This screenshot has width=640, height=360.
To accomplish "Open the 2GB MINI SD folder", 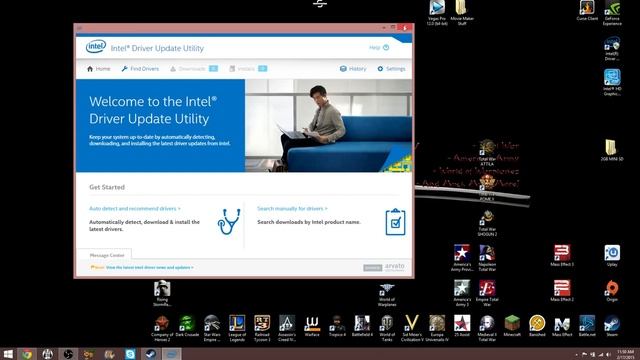I will tap(611, 150).
